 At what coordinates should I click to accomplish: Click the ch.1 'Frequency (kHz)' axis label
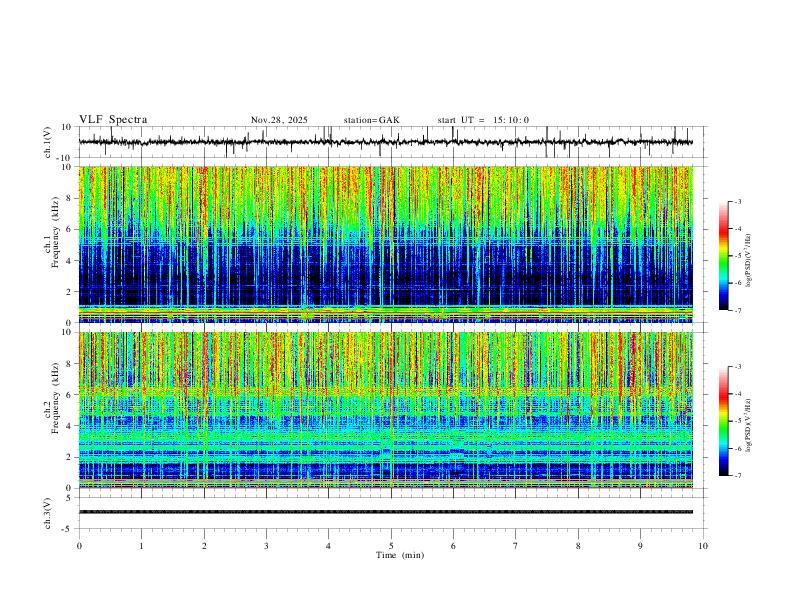56,232
